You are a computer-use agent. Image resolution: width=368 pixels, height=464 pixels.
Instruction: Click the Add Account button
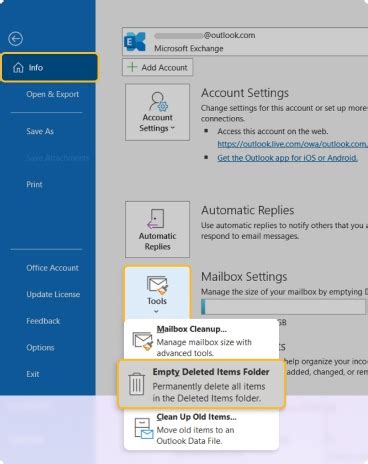(x=157, y=67)
